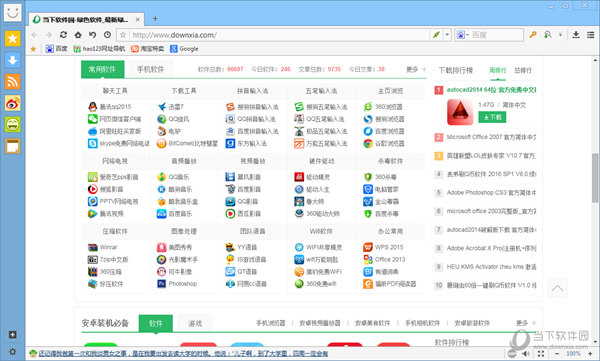
Task: Zoom in with the status bar plus
Action: 591,354
